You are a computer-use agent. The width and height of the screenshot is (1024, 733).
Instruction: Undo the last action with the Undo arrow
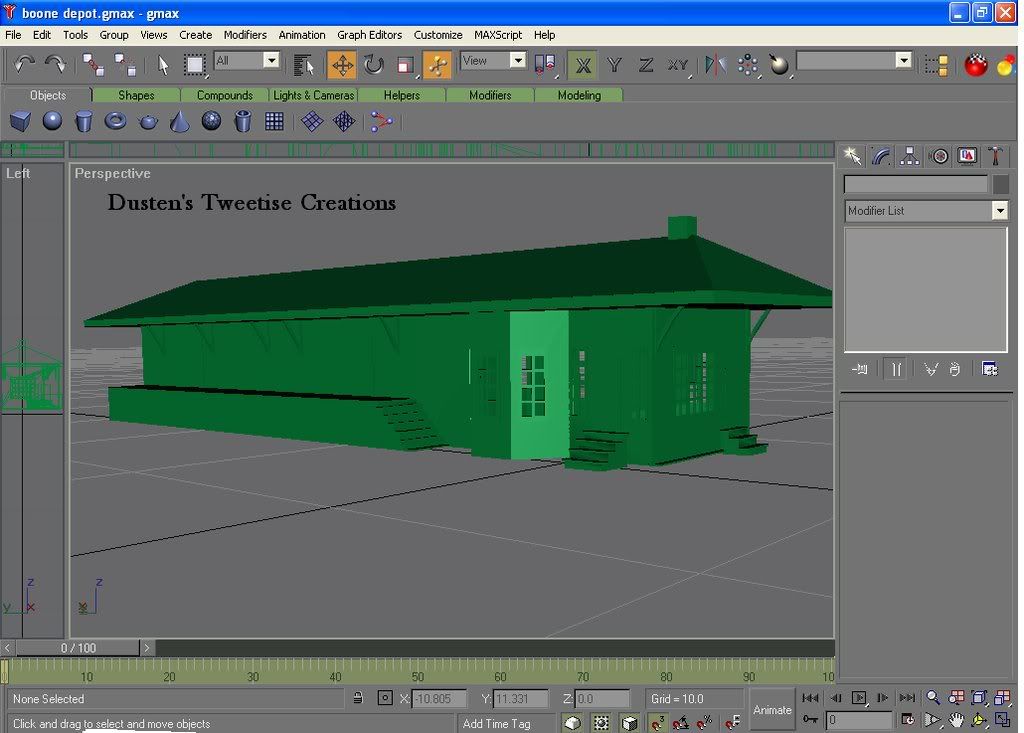[24, 65]
